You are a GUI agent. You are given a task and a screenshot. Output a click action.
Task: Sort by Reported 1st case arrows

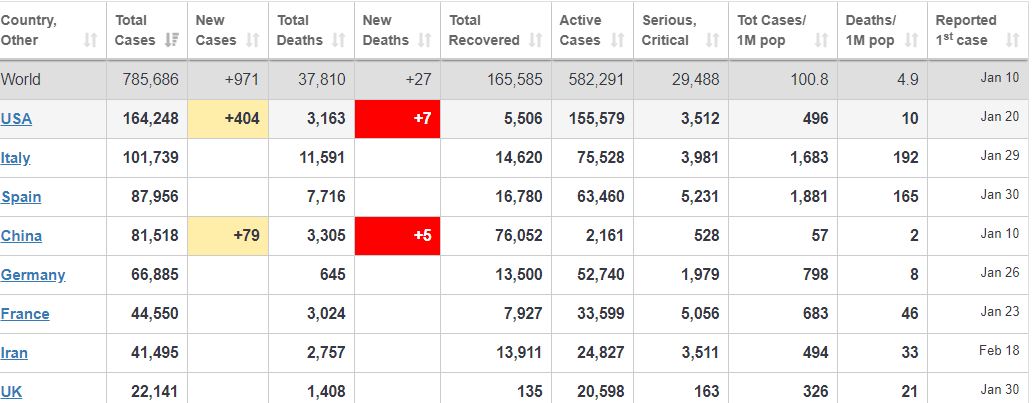(x=1013, y=41)
